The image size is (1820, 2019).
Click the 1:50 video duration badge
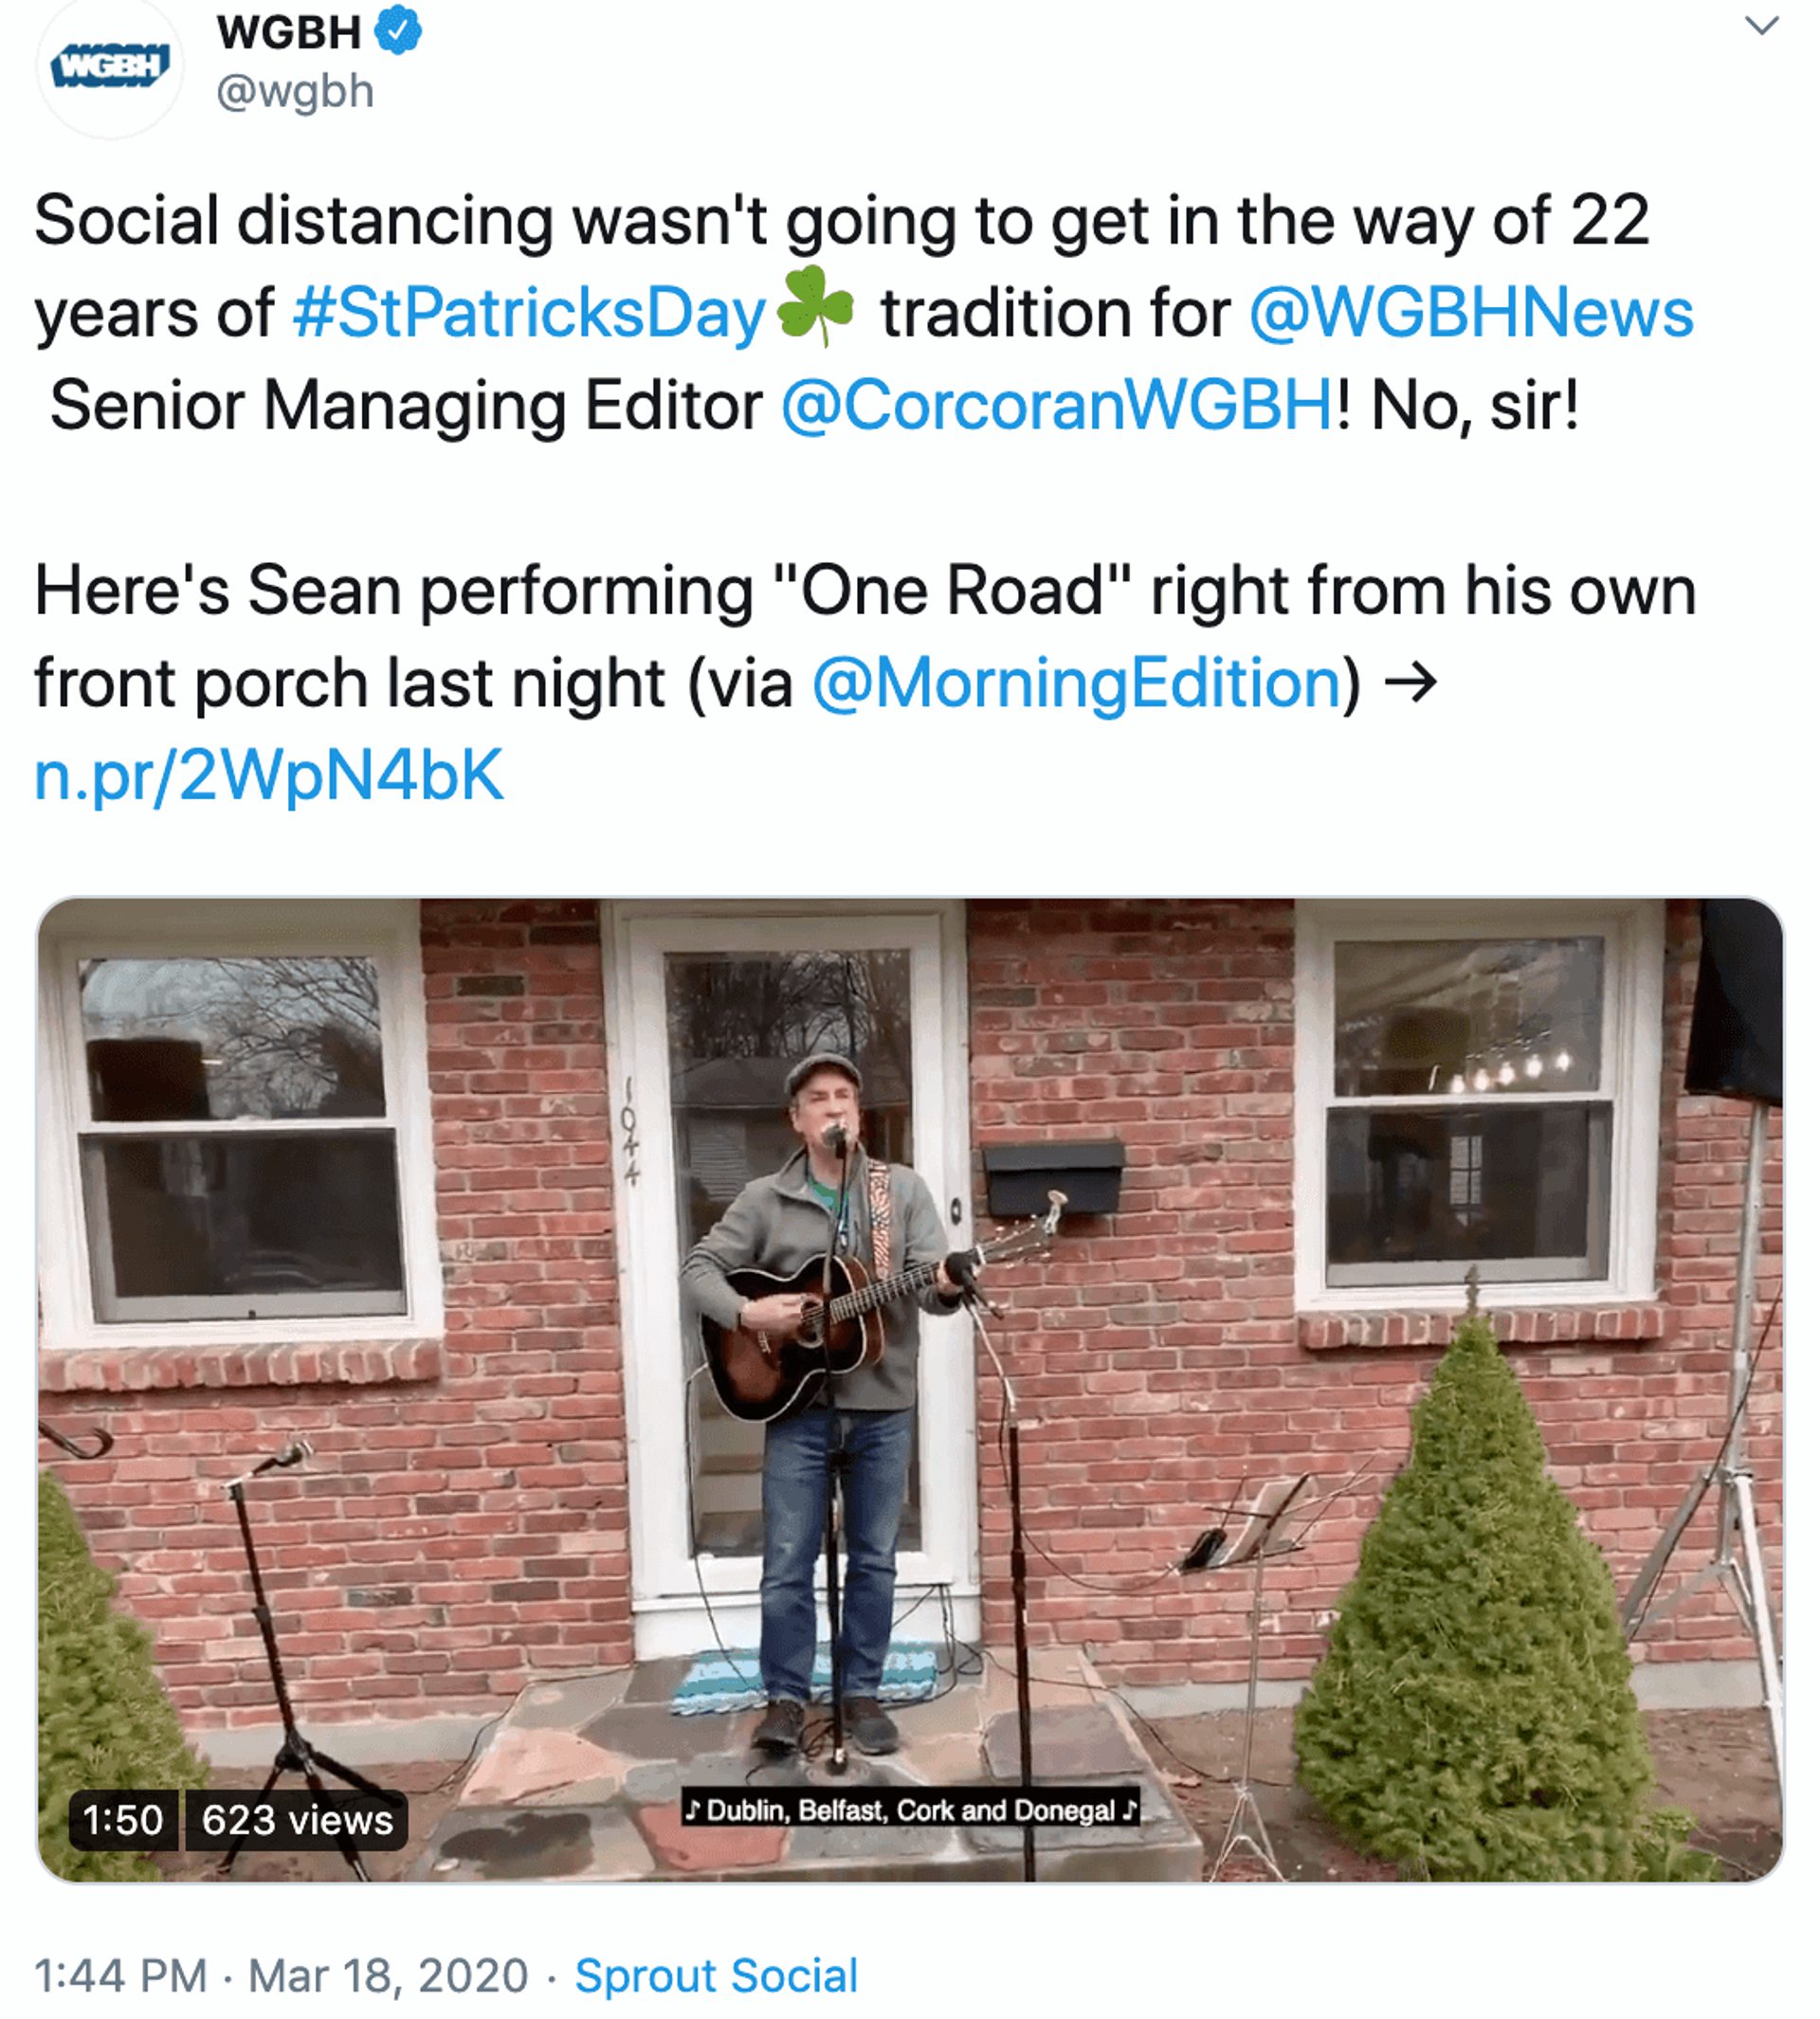point(123,1820)
